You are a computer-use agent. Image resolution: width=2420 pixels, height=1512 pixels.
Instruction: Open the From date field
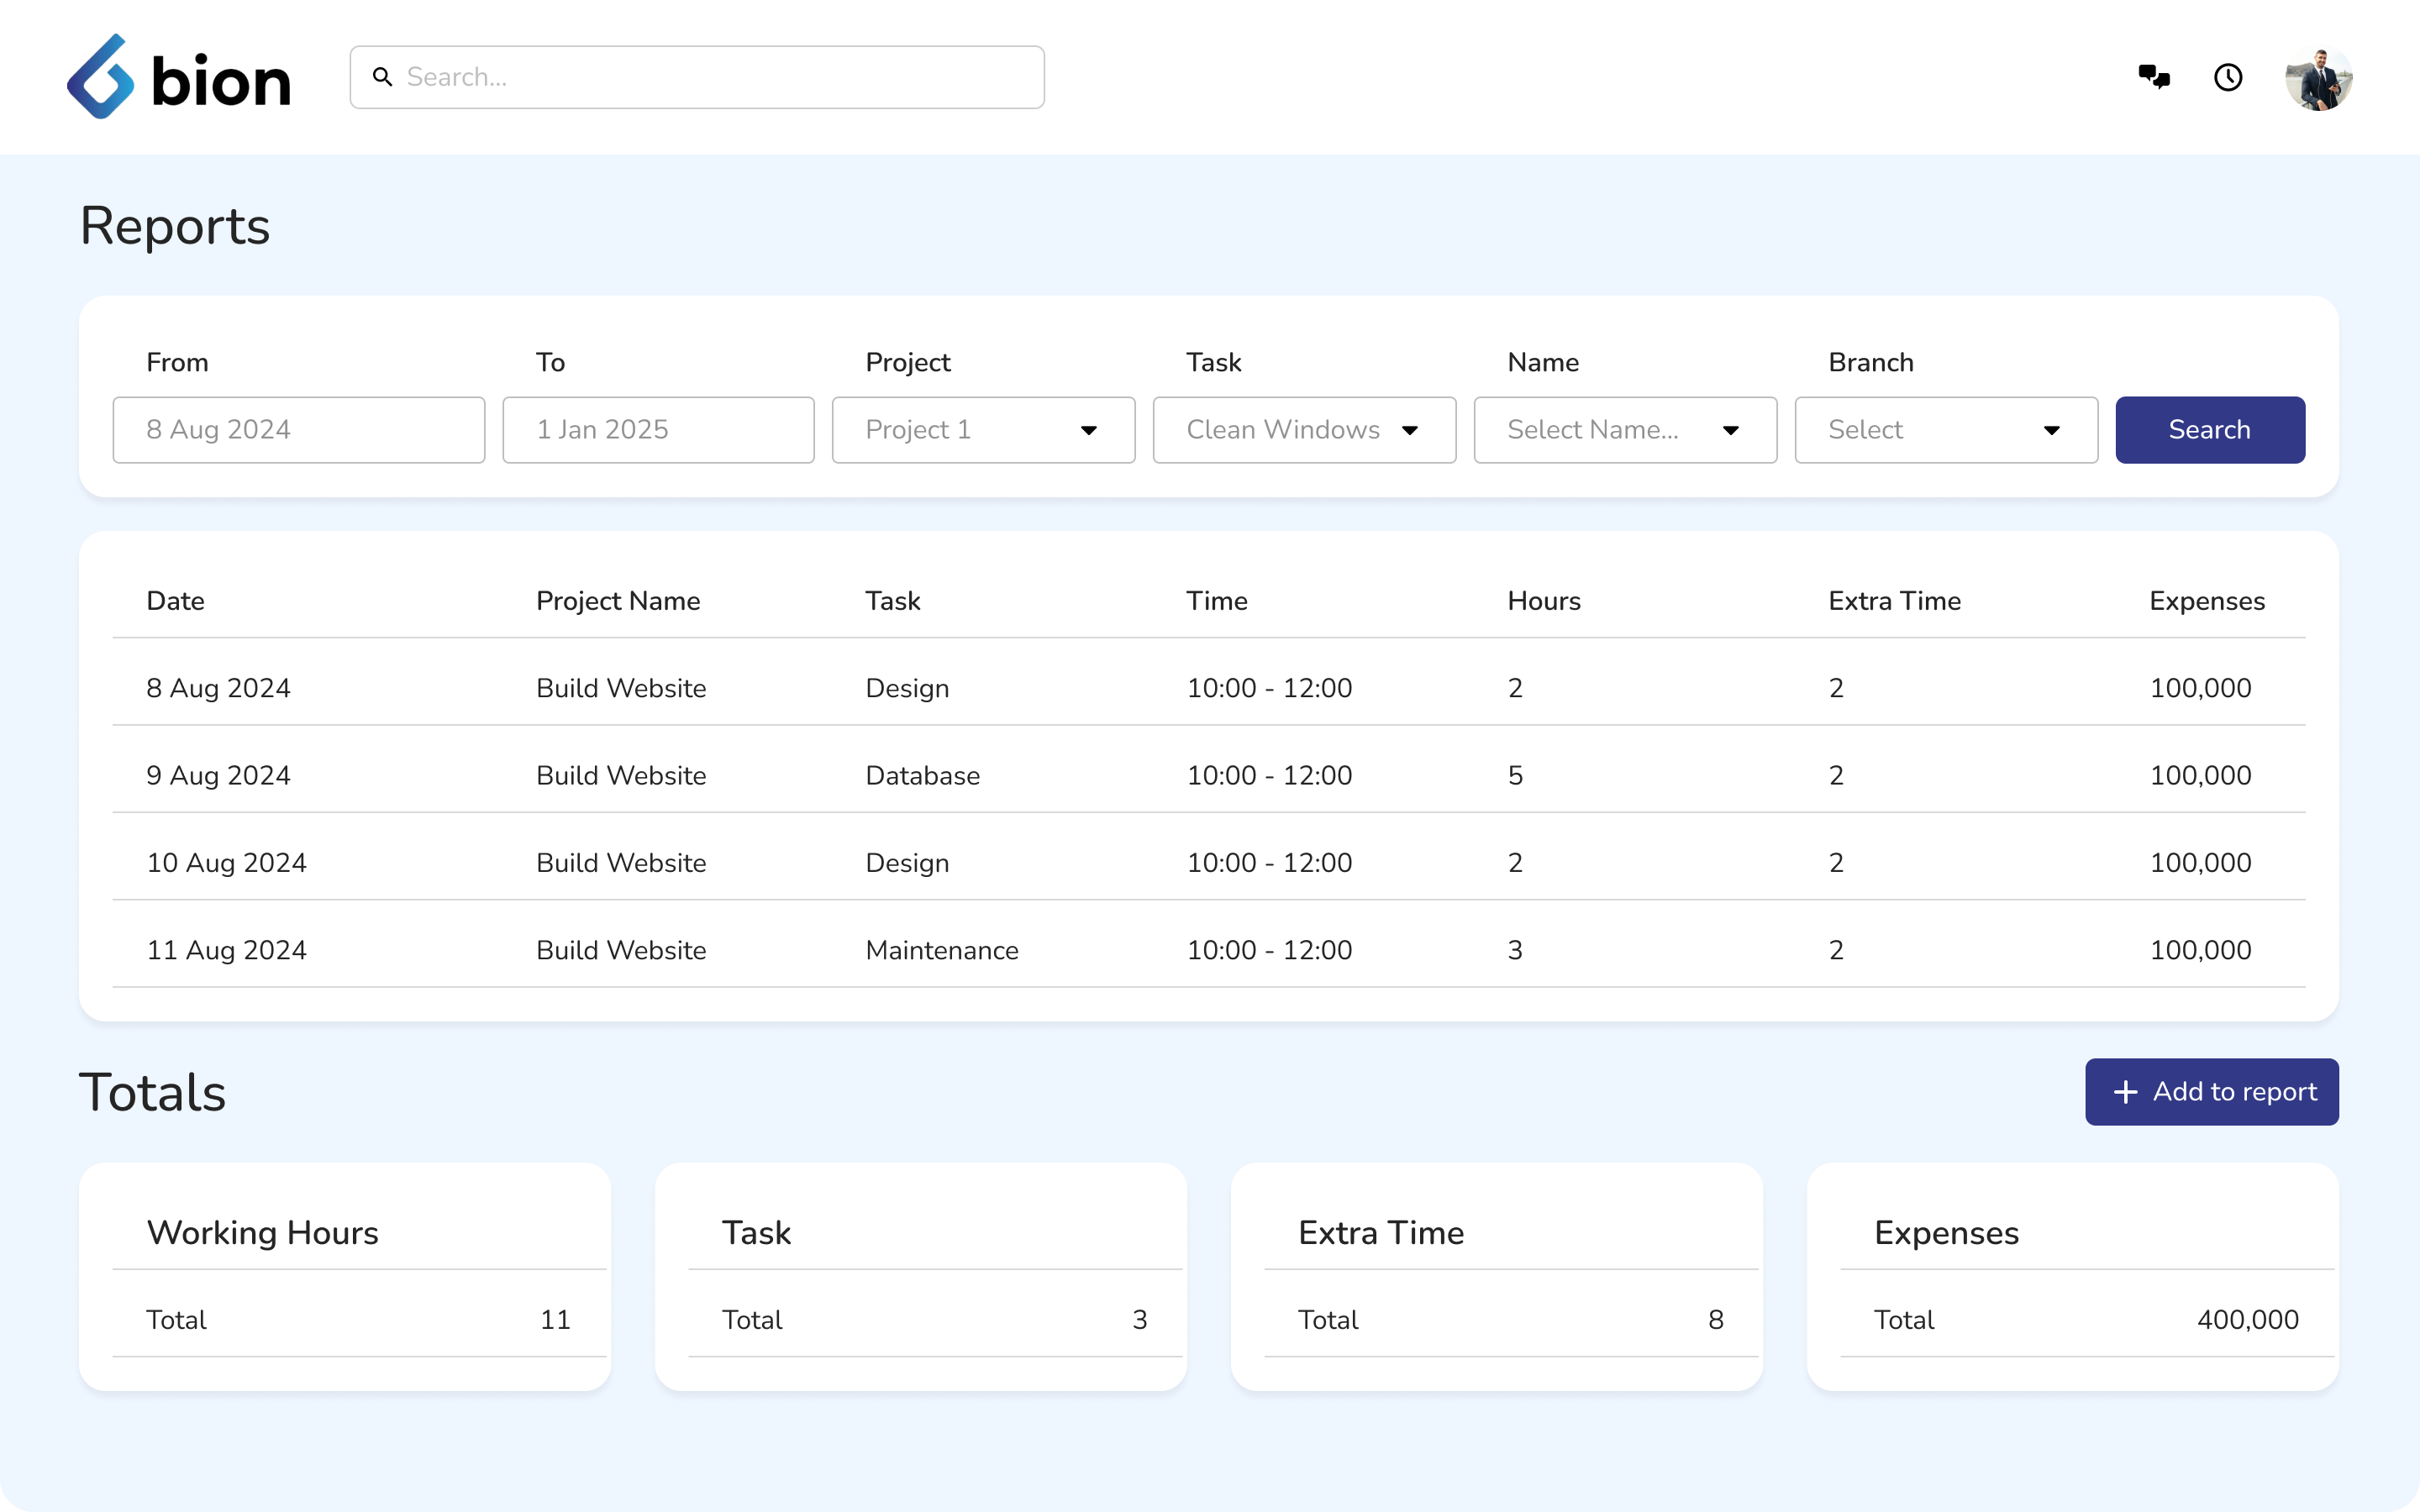[x=298, y=430]
